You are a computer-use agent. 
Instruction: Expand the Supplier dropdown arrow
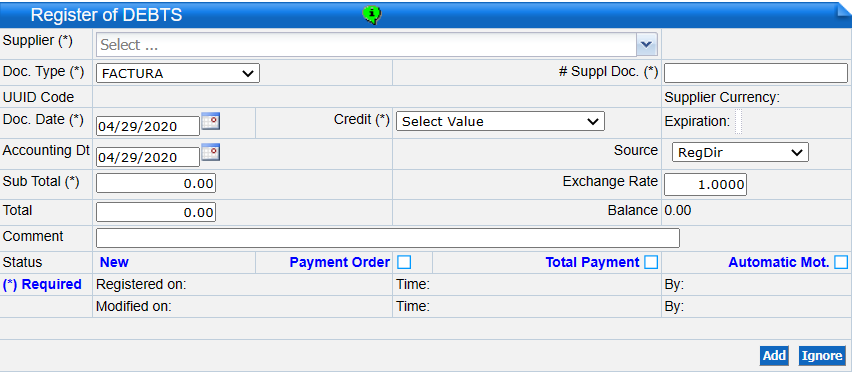646,45
